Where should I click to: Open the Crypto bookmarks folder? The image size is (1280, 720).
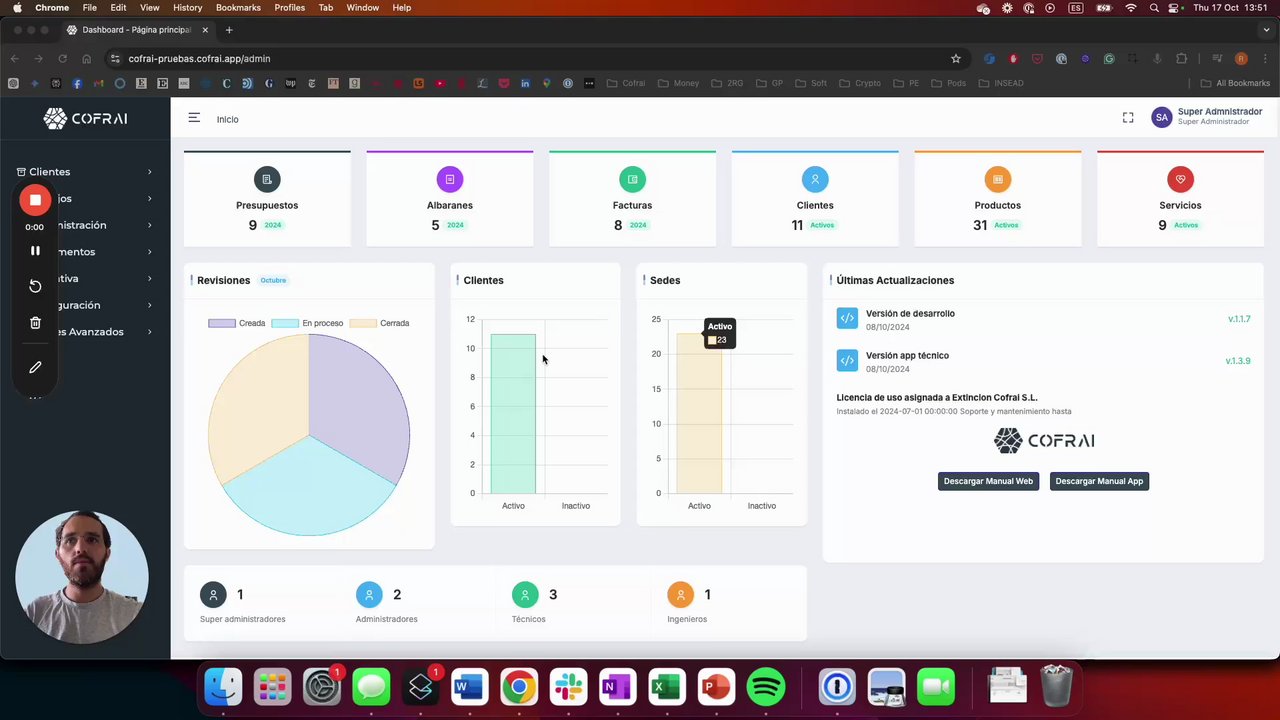point(861,83)
